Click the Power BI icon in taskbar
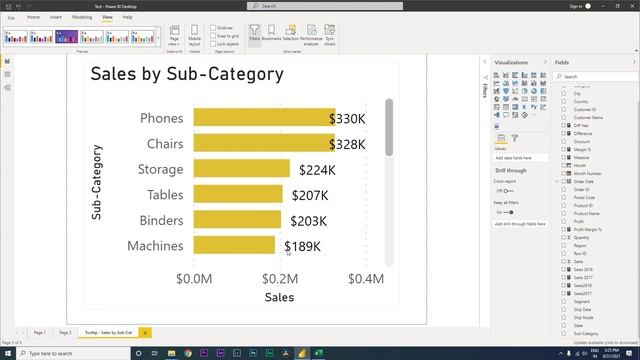This screenshot has height=360, width=640. (302, 353)
